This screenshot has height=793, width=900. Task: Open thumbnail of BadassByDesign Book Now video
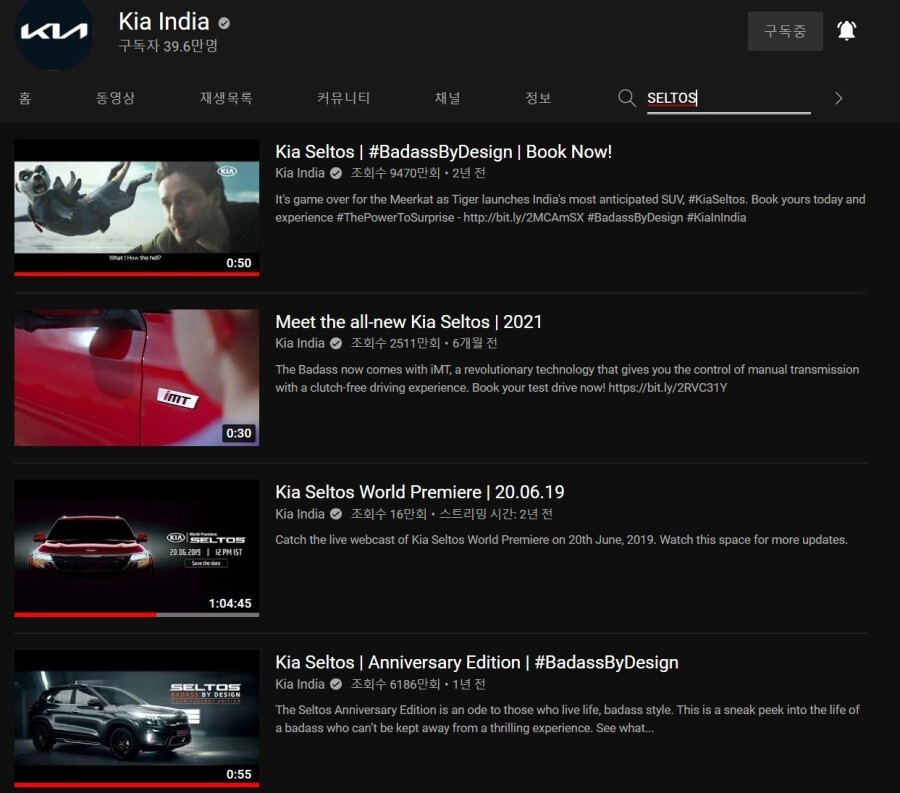click(137, 207)
